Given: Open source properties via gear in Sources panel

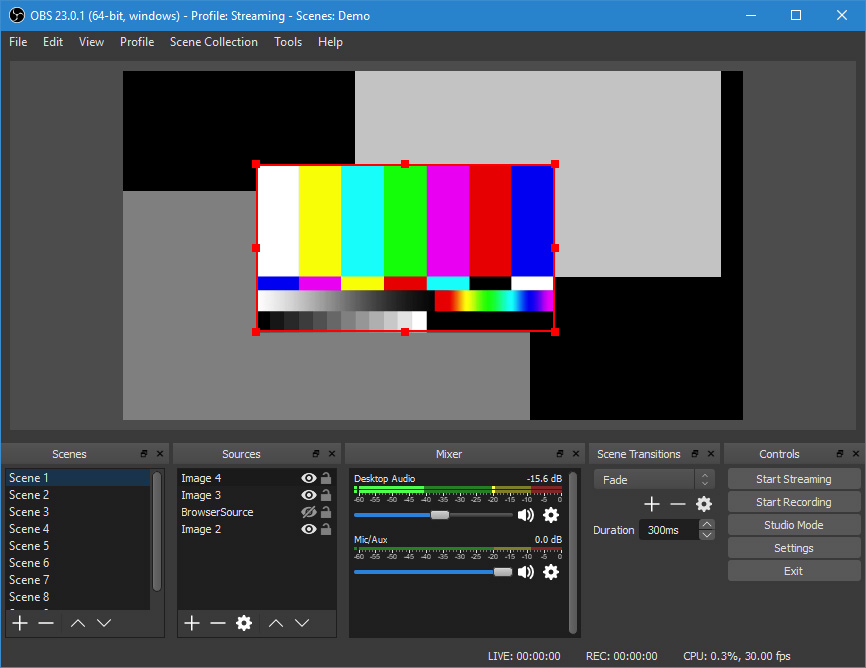Looking at the screenshot, I should (x=245, y=623).
